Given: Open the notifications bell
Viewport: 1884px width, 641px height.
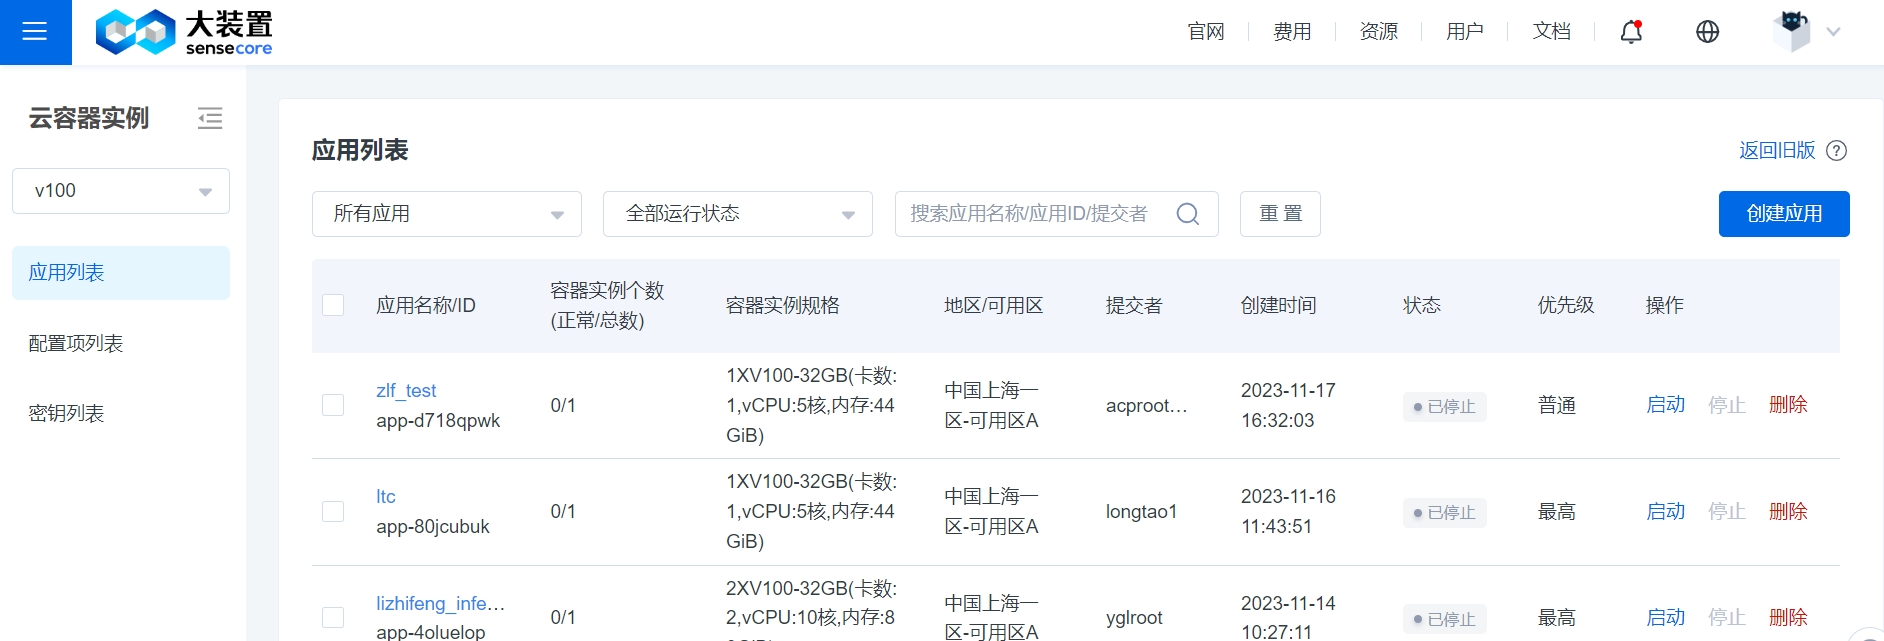Looking at the screenshot, I should tap(1631, 32).
